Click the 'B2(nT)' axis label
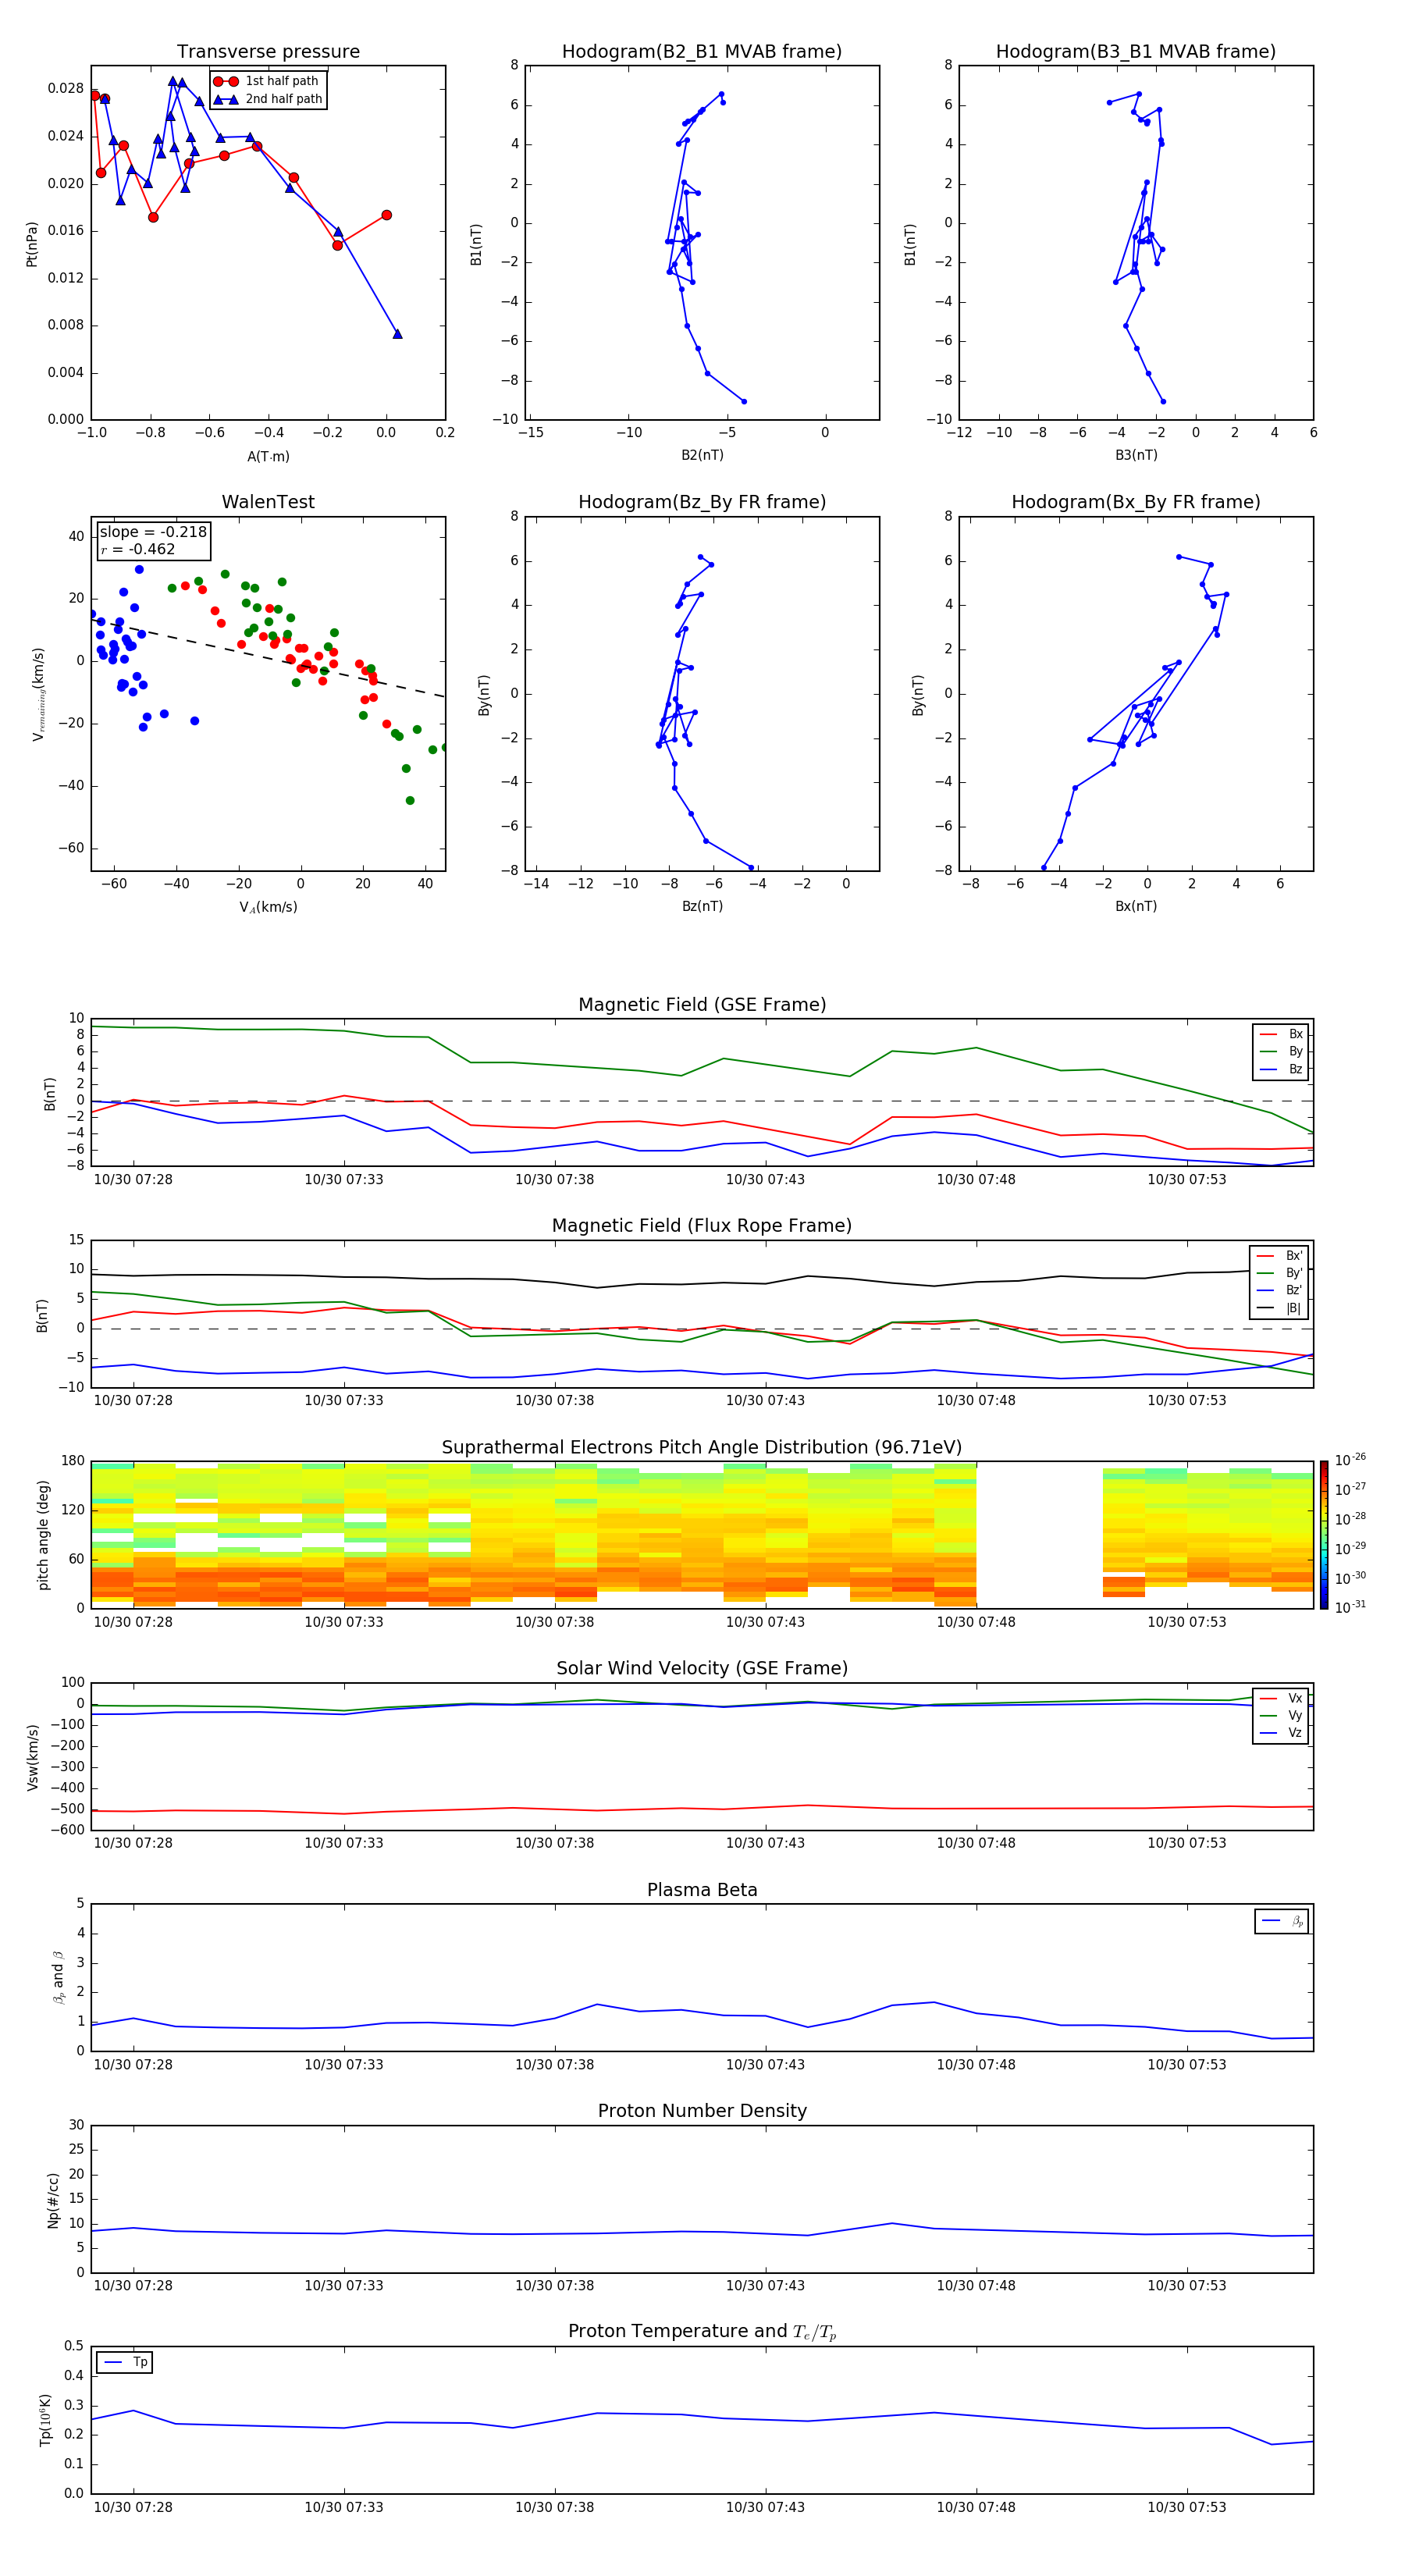Viewport: 1405px width, 2576px height. tap(702, 455)
